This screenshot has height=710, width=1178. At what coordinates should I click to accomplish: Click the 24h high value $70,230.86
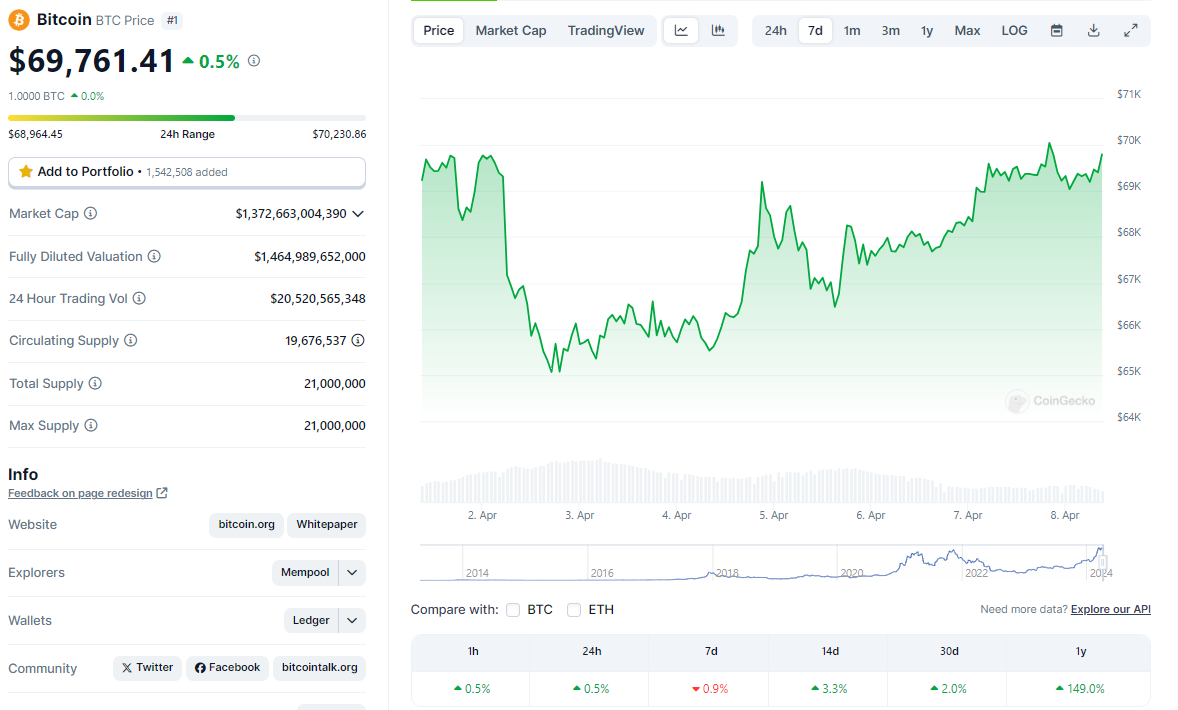(x=339, y=134)
